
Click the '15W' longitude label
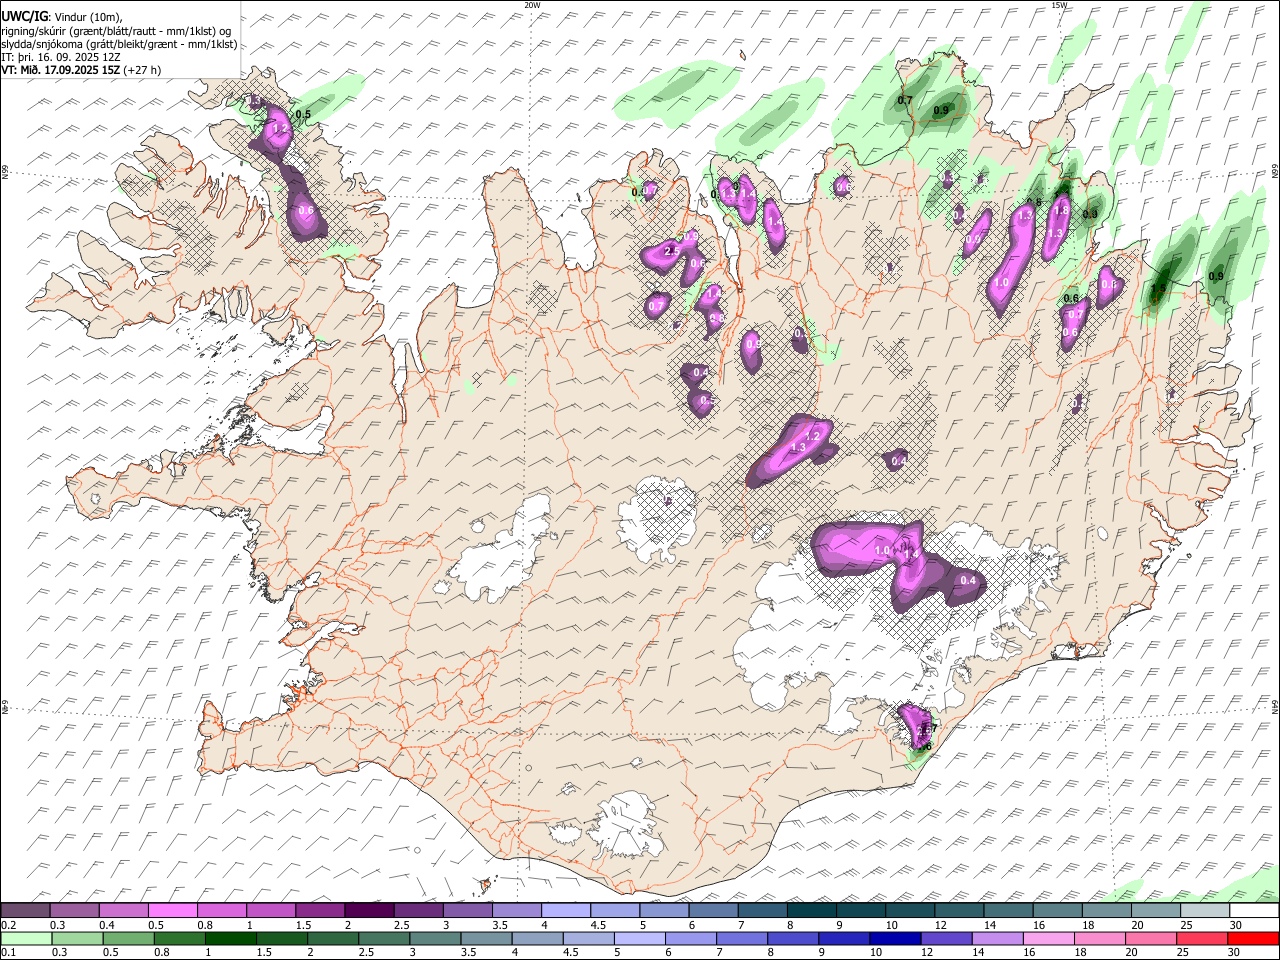click(1059, 5)
